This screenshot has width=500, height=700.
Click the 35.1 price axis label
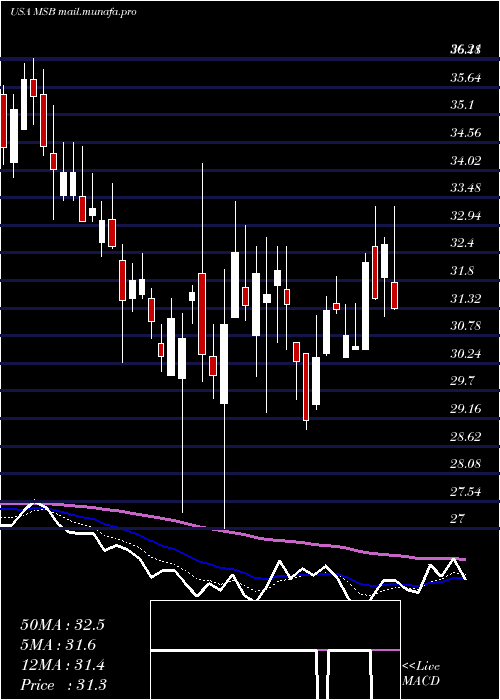(462, 105)
